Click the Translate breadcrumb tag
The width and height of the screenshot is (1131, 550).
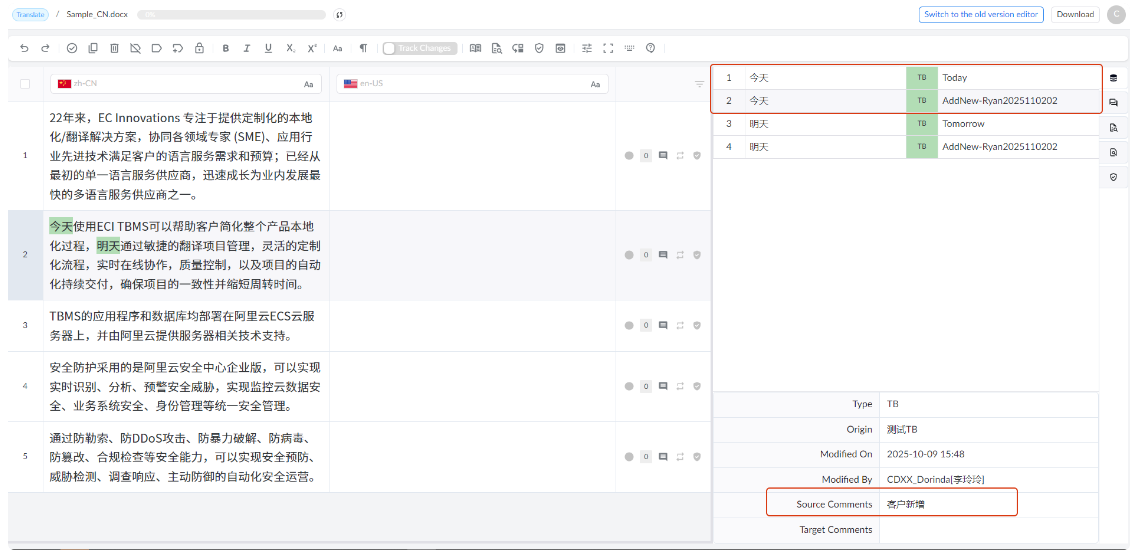[31, 14]
